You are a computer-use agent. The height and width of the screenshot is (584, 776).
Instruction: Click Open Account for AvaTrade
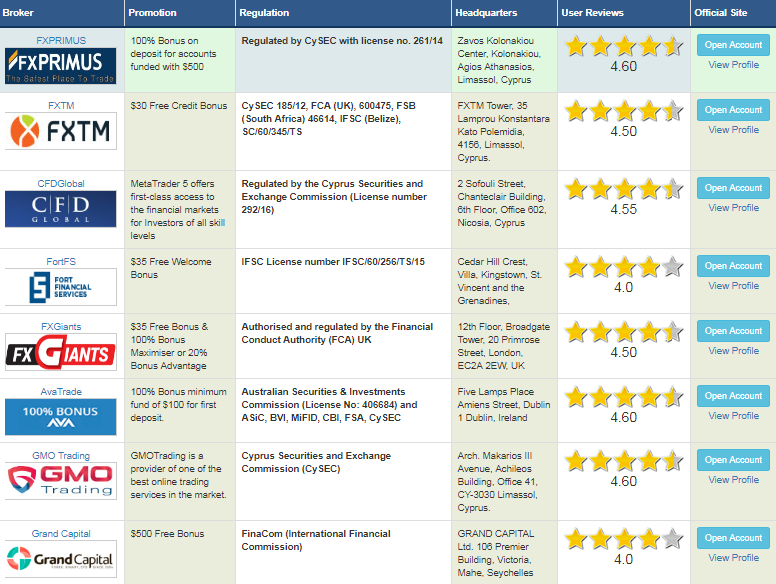click(x=733, y=396)
